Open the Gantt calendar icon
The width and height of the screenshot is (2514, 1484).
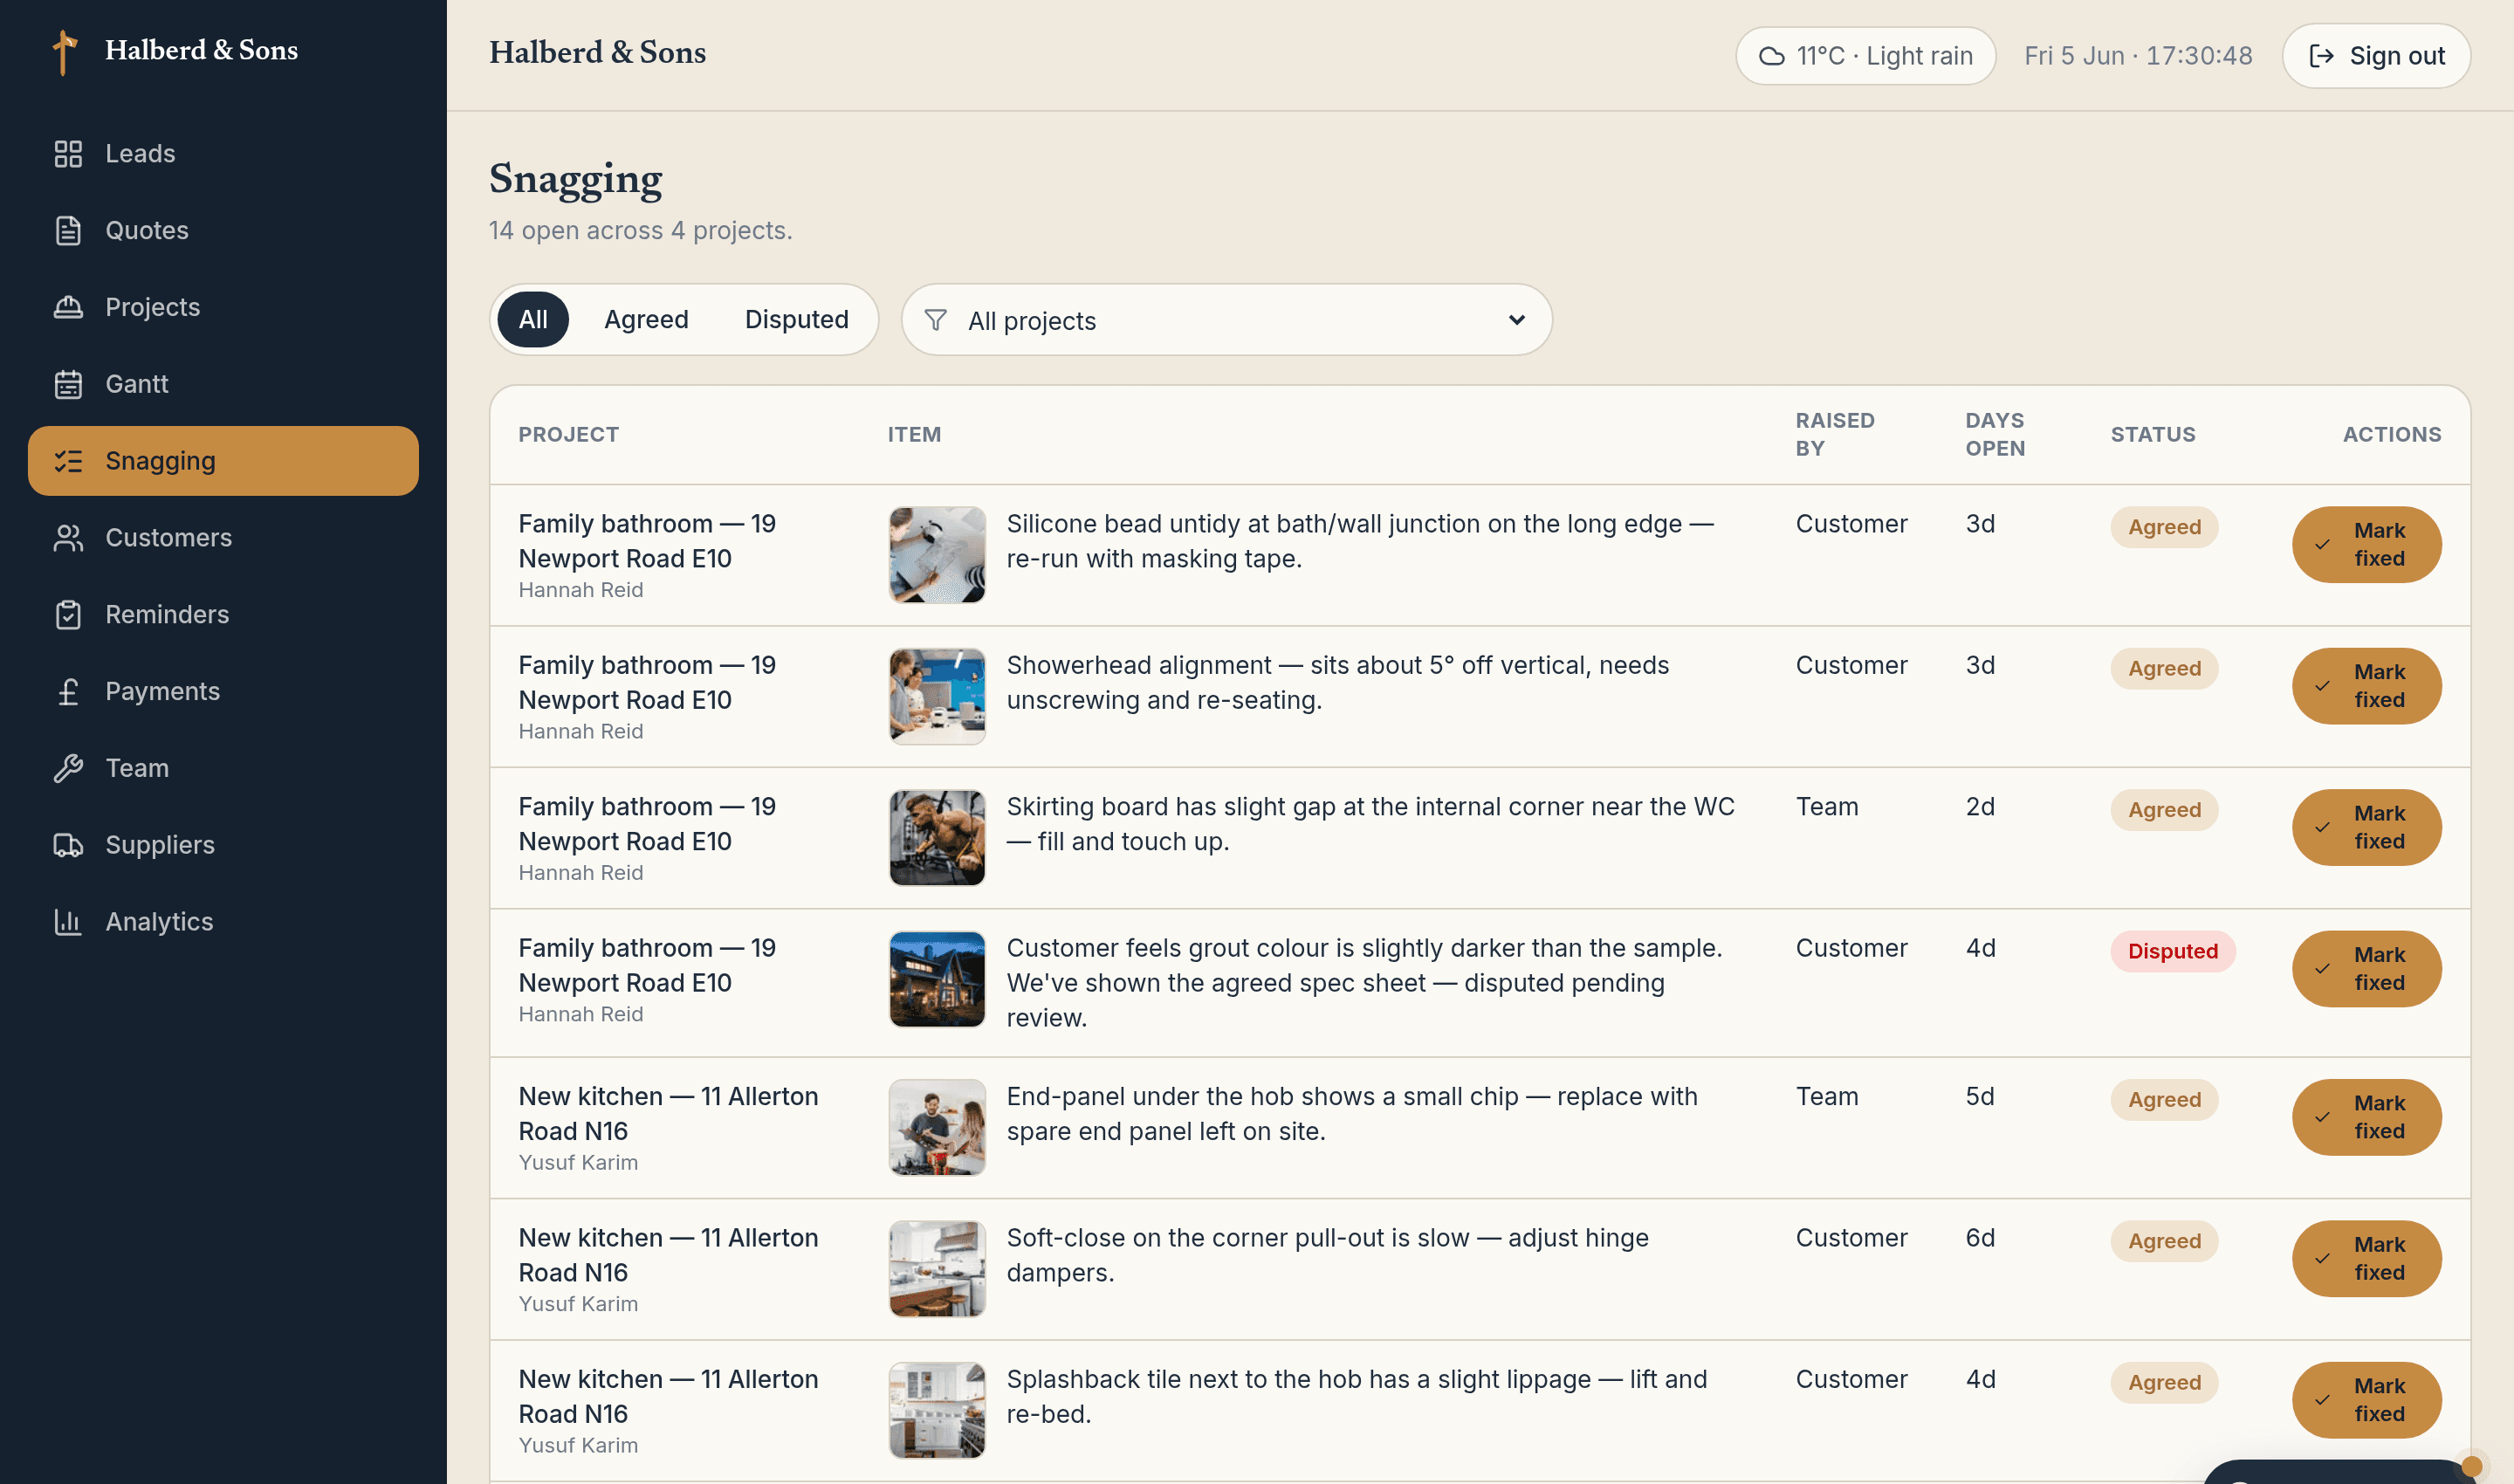pyautogui.click(x=68, y=384)
